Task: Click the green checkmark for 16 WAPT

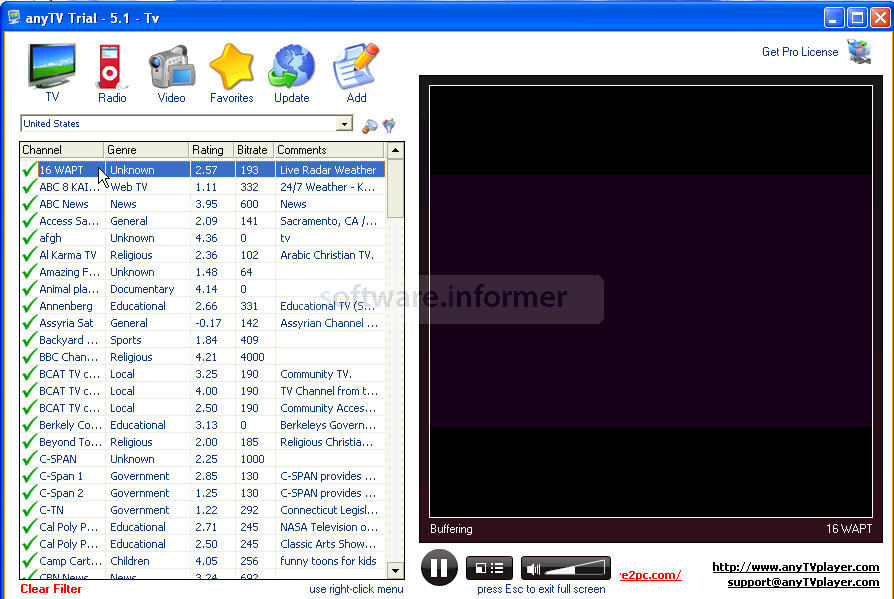Action: (30, 170)
